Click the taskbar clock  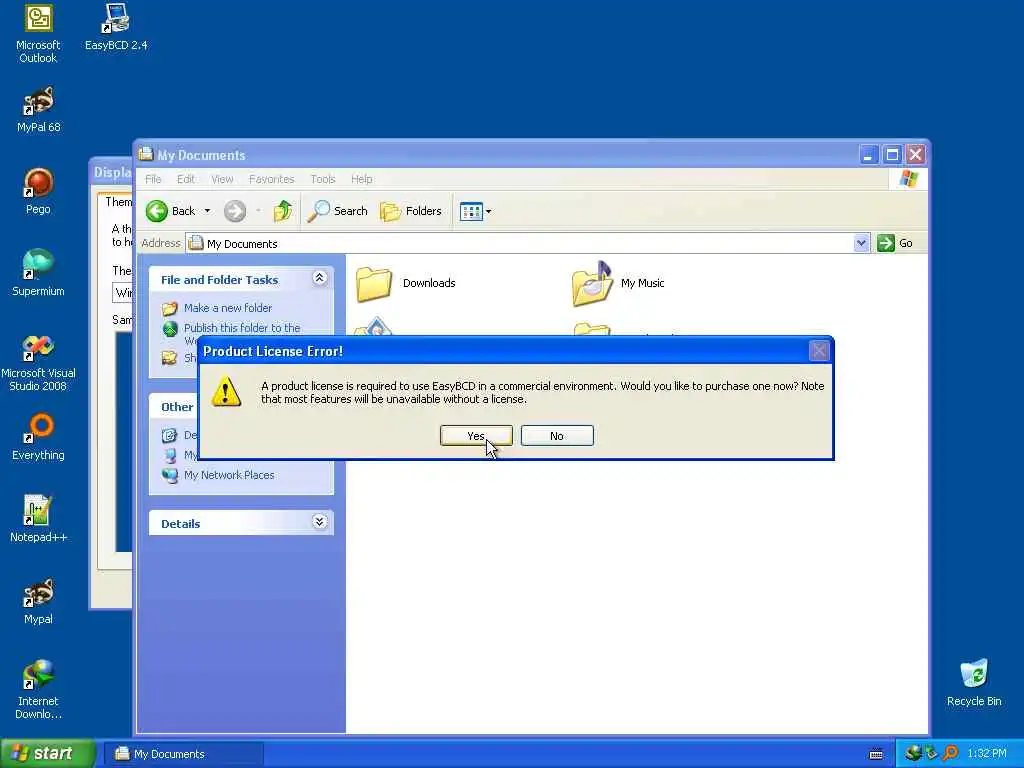click(x=987, y=754)
